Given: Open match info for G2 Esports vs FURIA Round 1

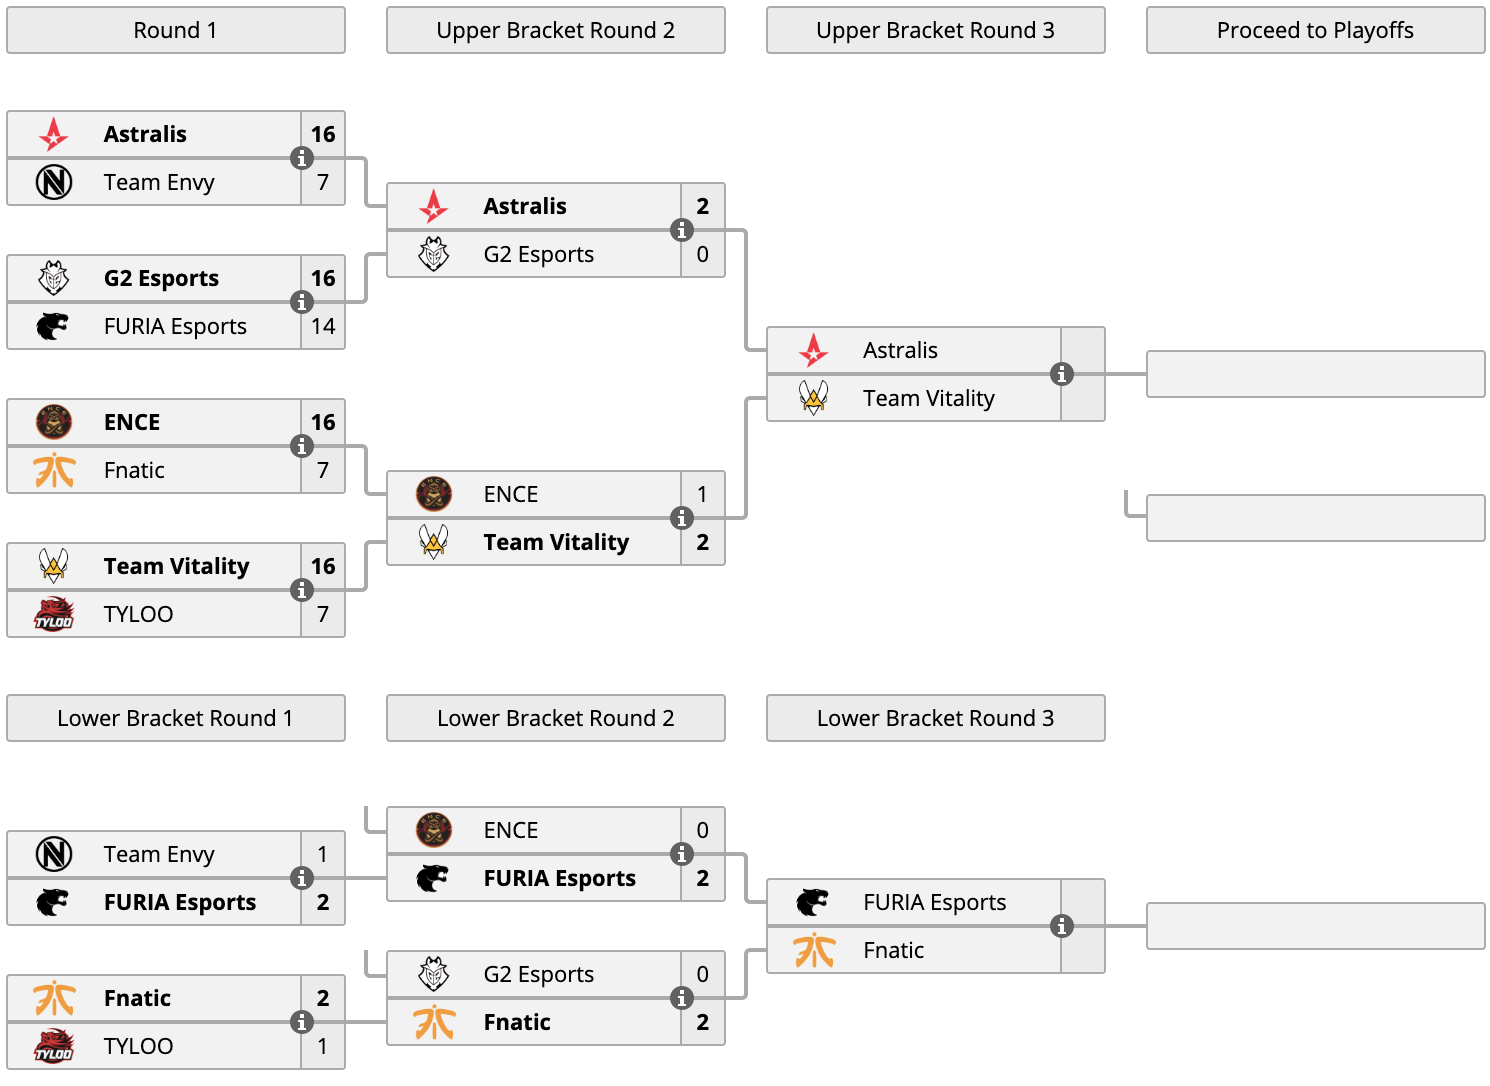Looking at the screenshot, I should point(301,302).
